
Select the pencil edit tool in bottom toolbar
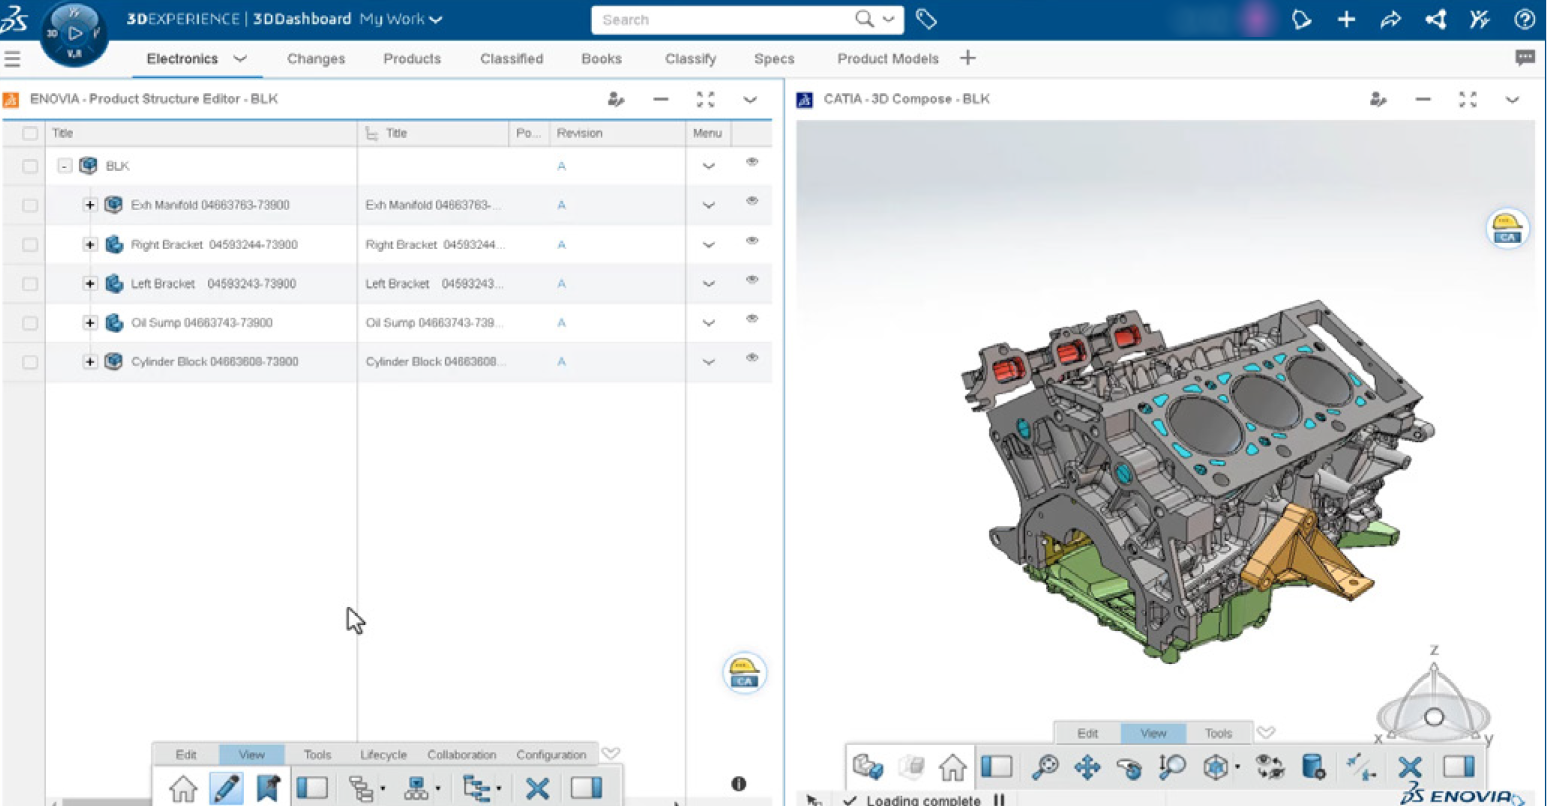point(227,788)
